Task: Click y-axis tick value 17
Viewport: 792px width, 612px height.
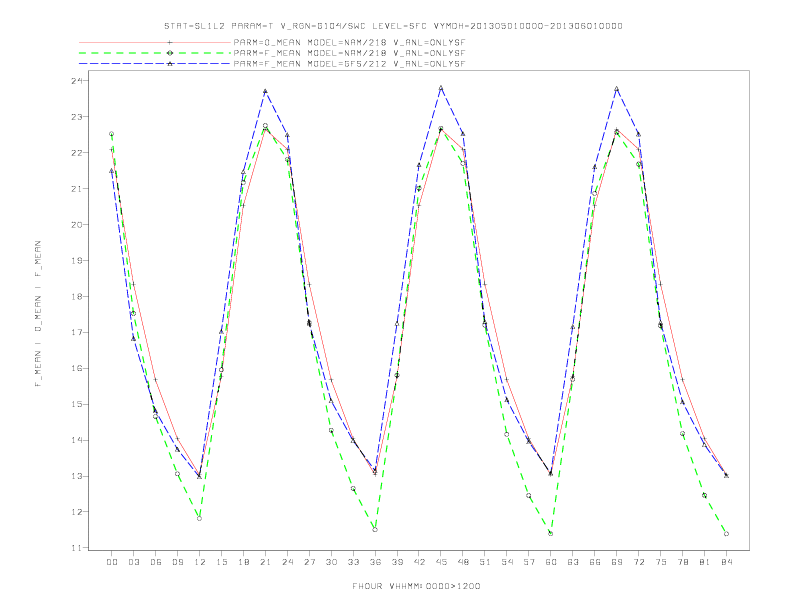Action: click(x=79, y=332)
